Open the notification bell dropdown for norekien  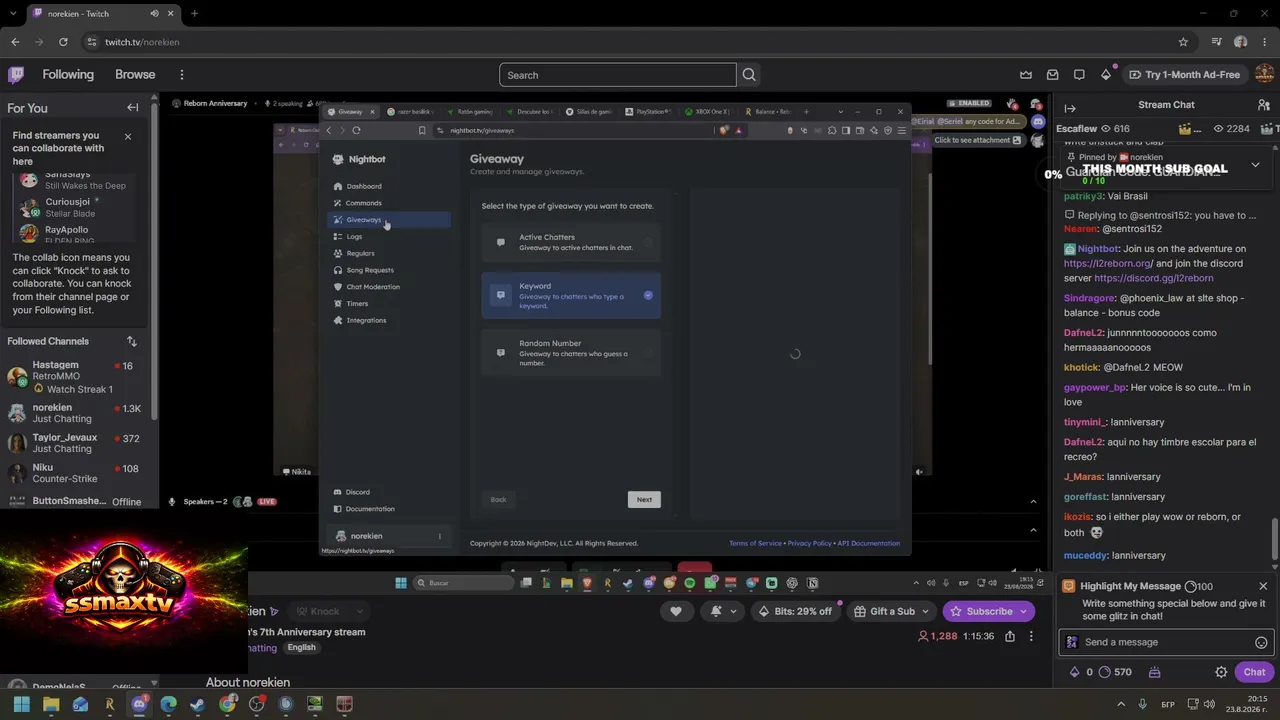pos(723,611)
